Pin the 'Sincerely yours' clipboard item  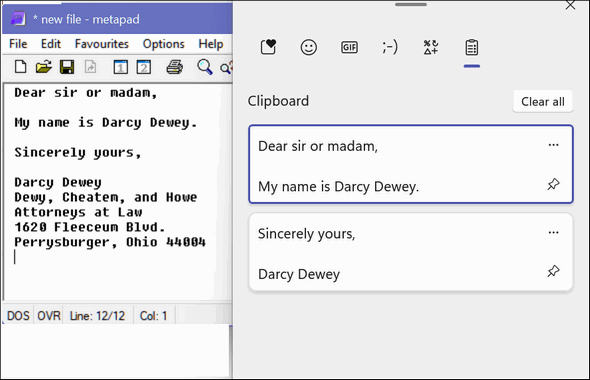553,271
